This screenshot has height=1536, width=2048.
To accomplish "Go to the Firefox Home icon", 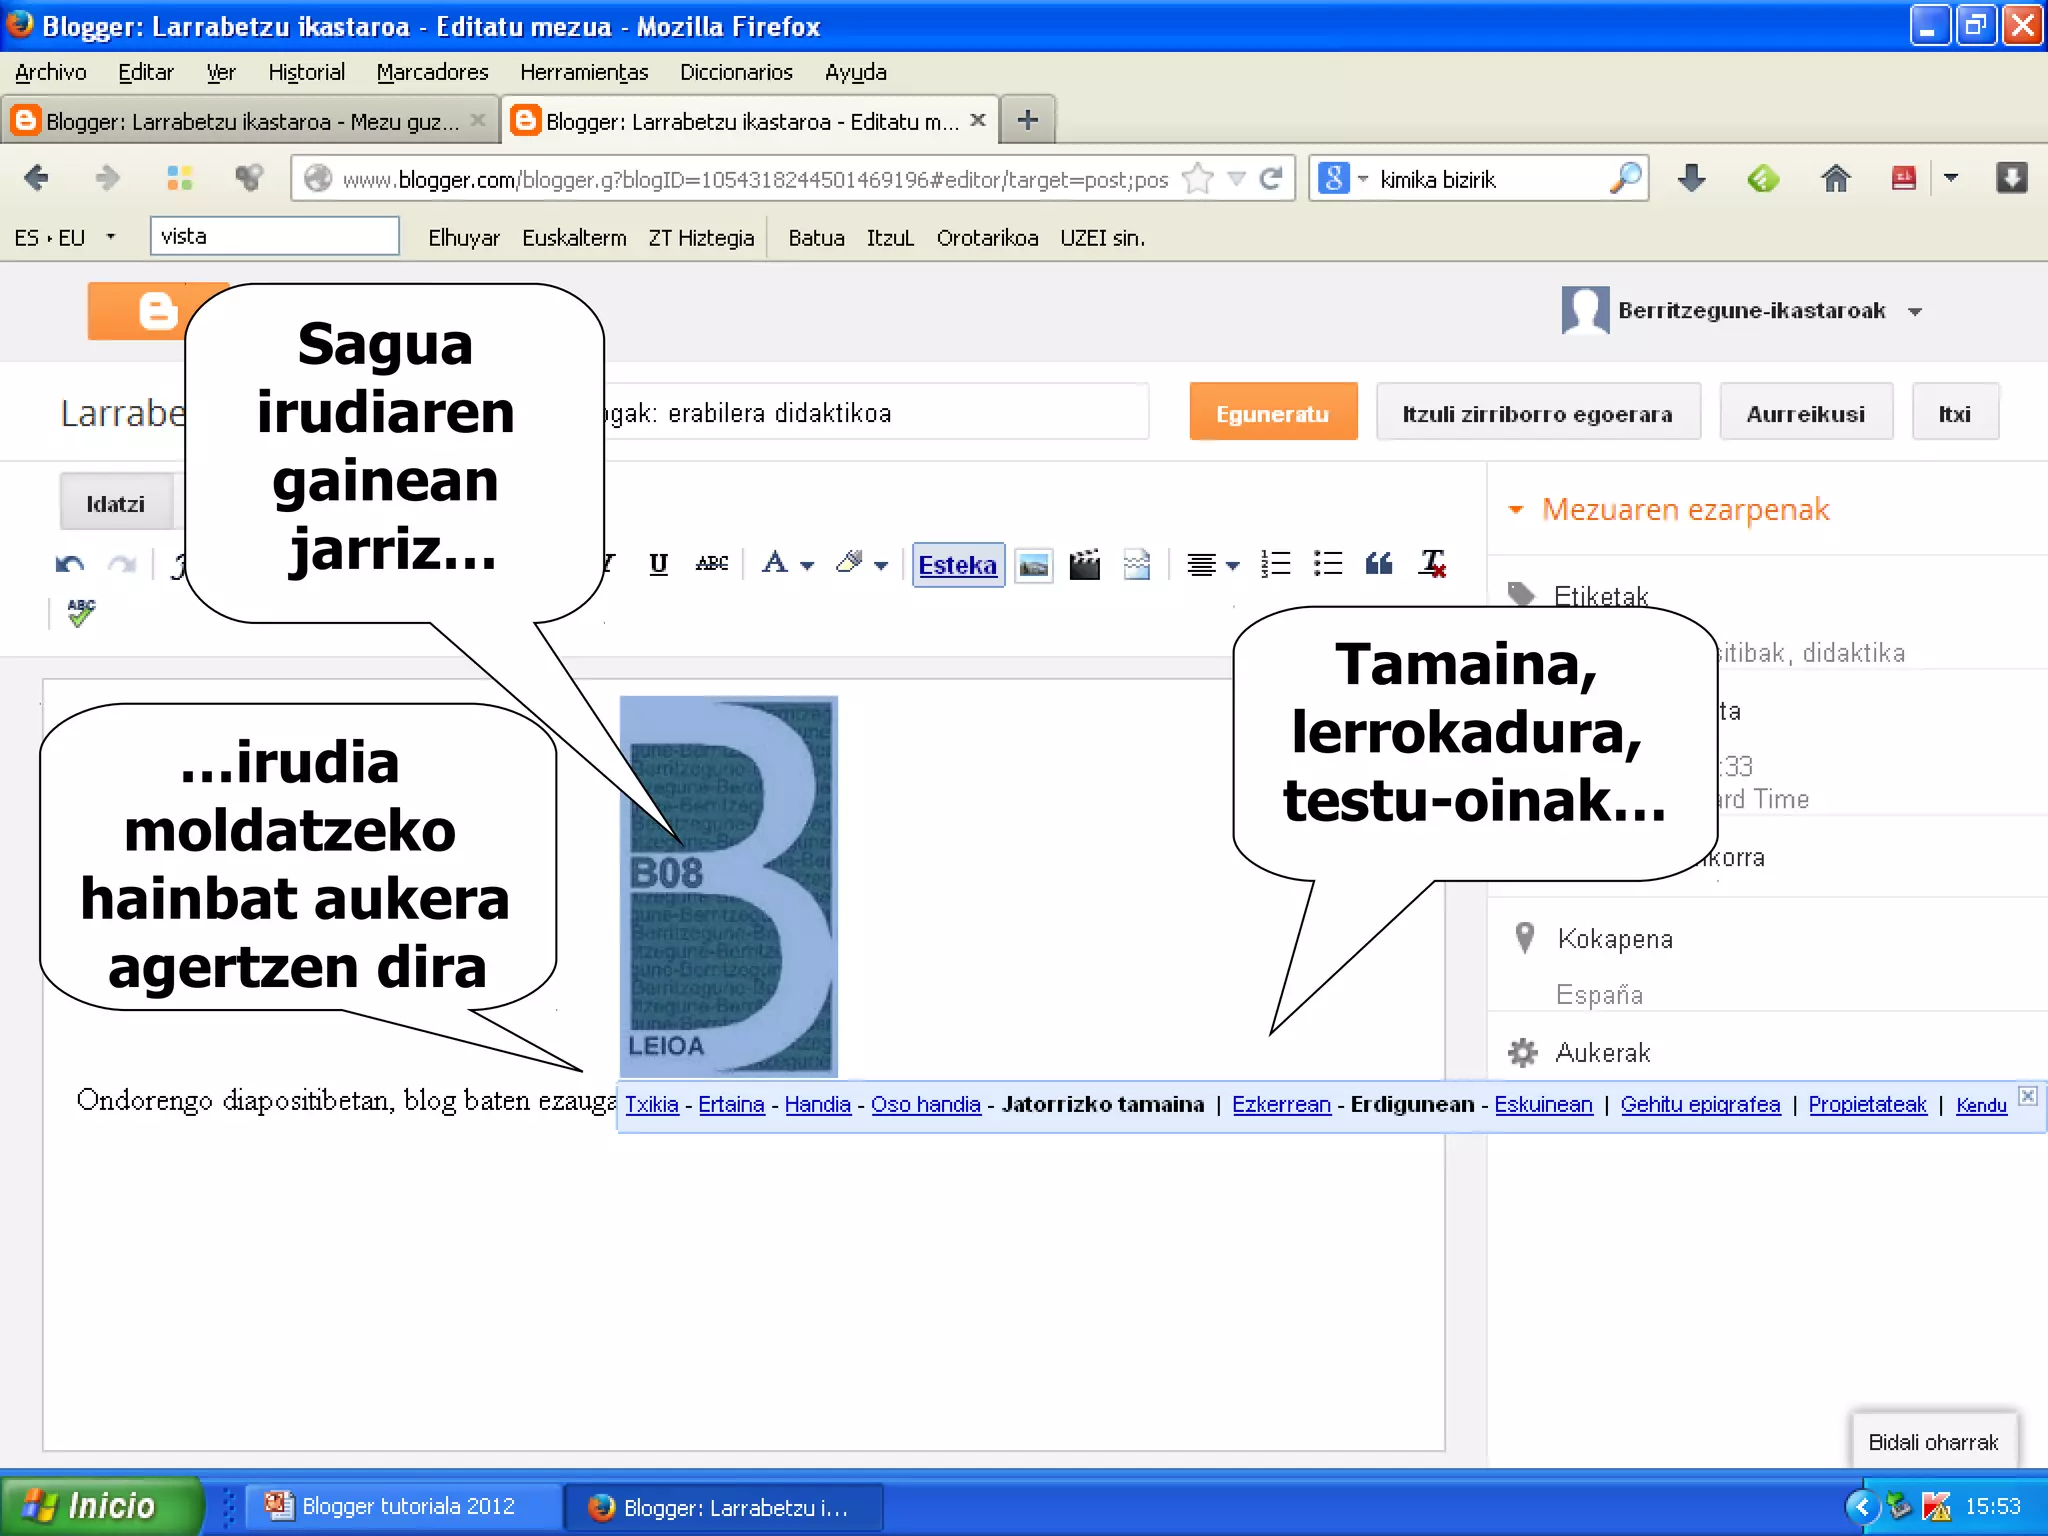I will (x=1835, y=179).
